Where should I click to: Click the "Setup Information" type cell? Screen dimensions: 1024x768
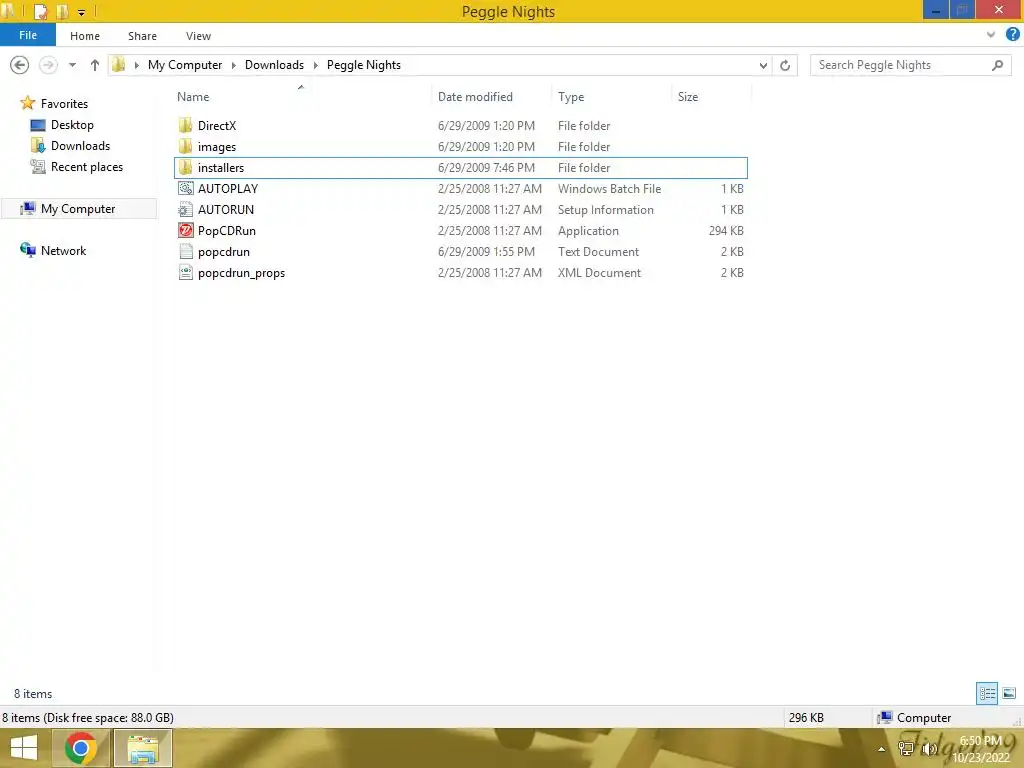(x=605, y=210)
